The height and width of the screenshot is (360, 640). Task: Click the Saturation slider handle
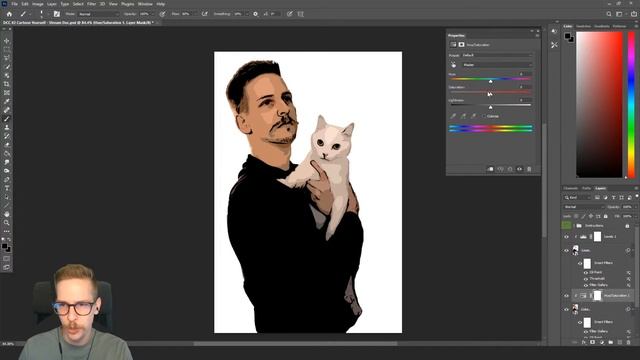pyautogui.click(x=490, y=94)
